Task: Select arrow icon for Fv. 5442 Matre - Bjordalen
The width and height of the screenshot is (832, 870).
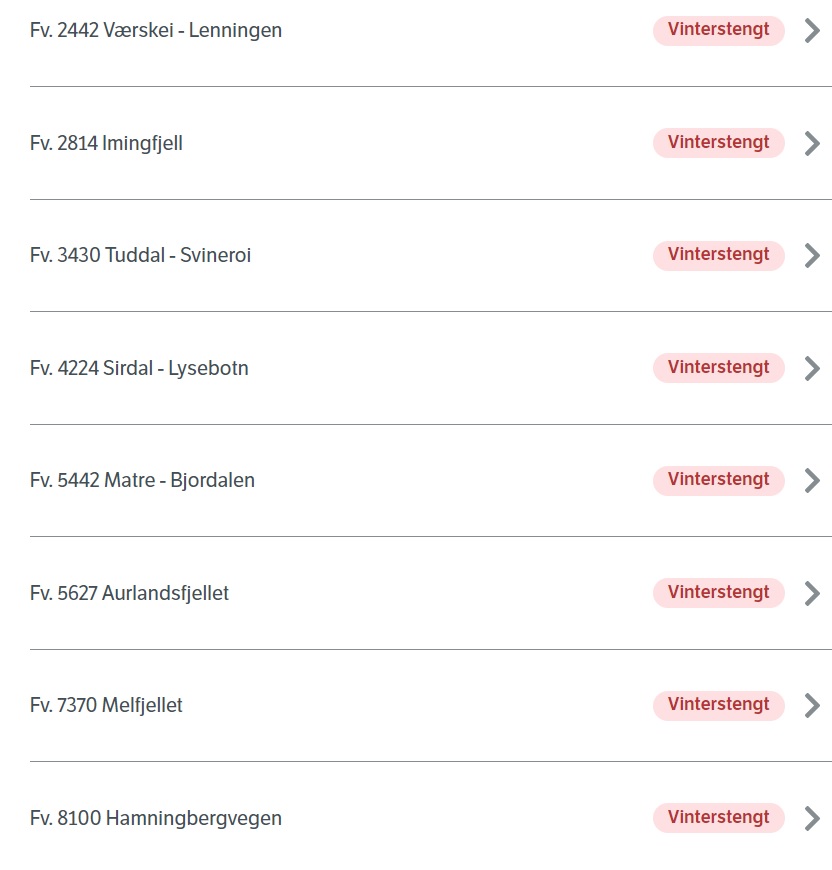Action: click(812, 480)
